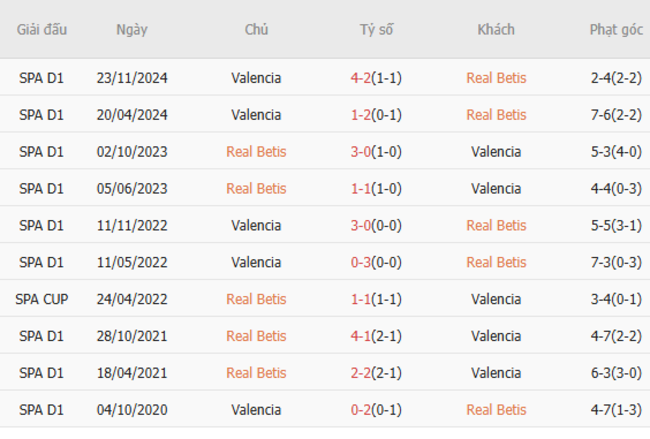650x439 pixels.
Task: Click the "Ngày" column header
Action: [x=132, y=30]
